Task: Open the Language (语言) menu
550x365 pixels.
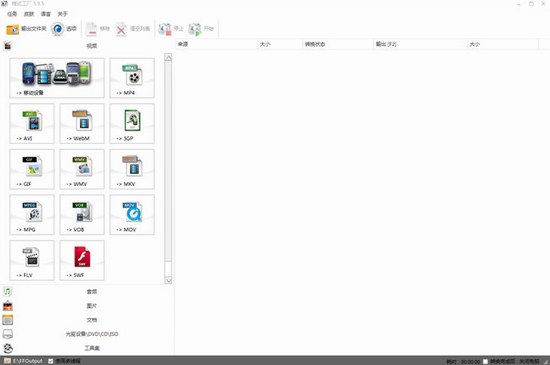Action: [x=46, y=14]
